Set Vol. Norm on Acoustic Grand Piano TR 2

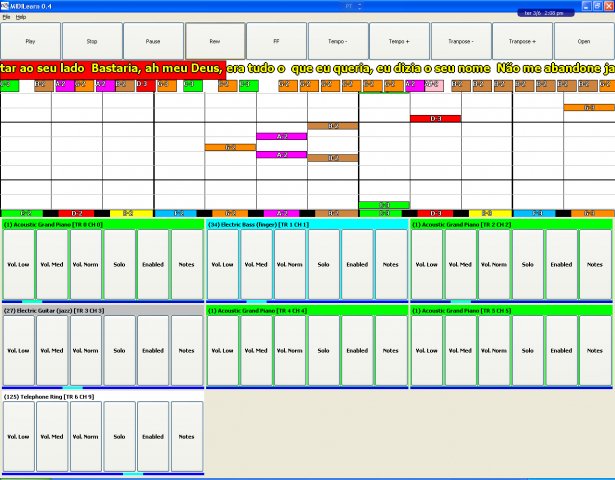click(x=494, y=265)
